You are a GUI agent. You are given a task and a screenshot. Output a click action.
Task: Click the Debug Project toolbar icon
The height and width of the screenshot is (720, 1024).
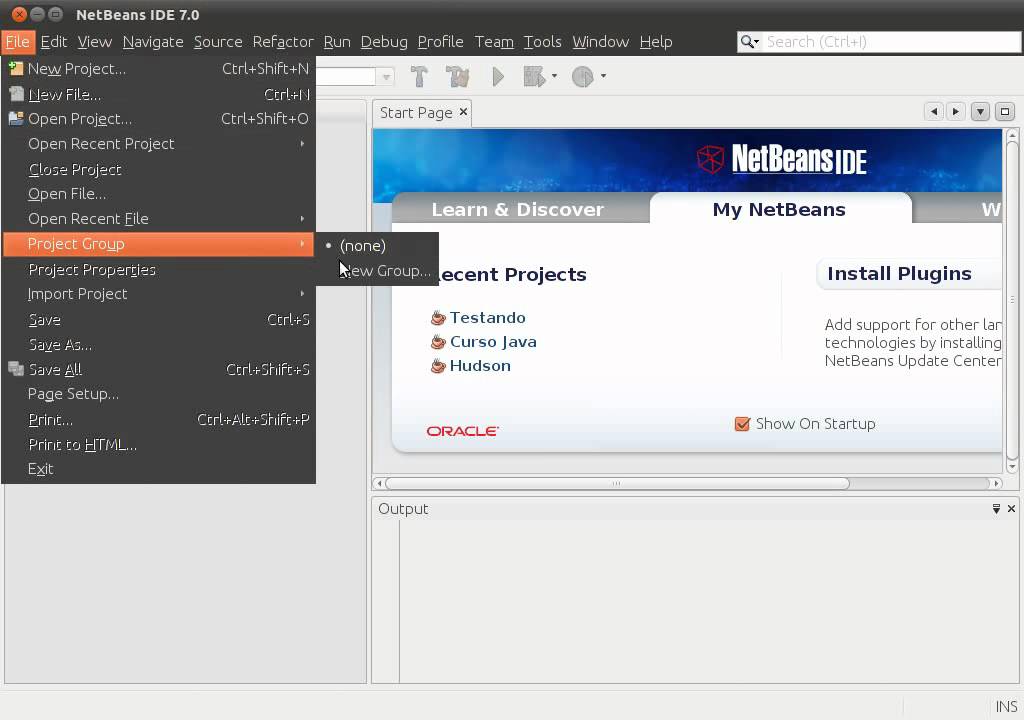pyautogui.click(x=534, y=76)
